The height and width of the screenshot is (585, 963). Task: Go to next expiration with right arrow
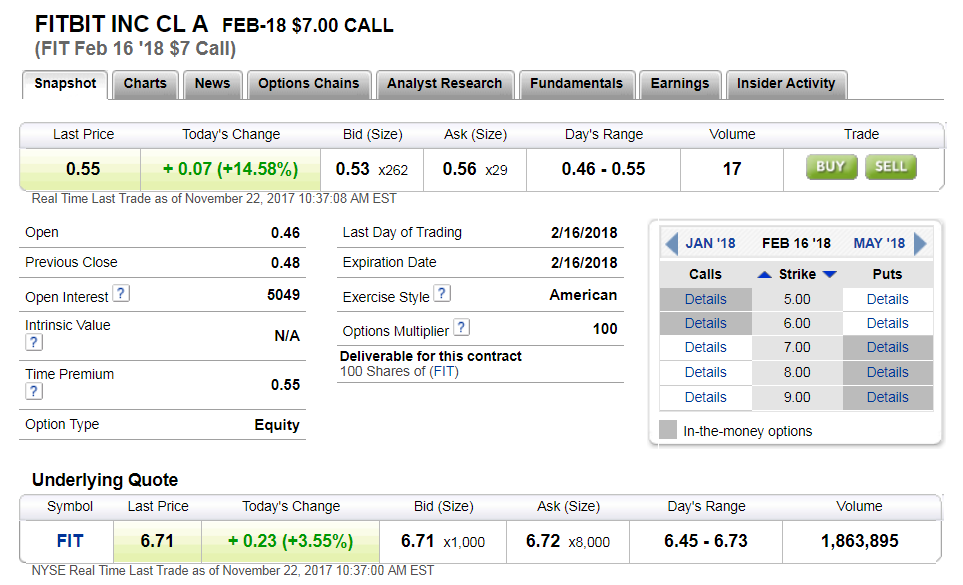[920, 244]
